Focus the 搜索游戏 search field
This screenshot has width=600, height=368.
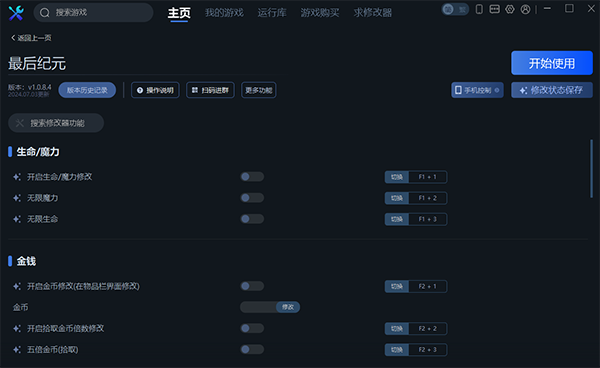coord(93,13)
